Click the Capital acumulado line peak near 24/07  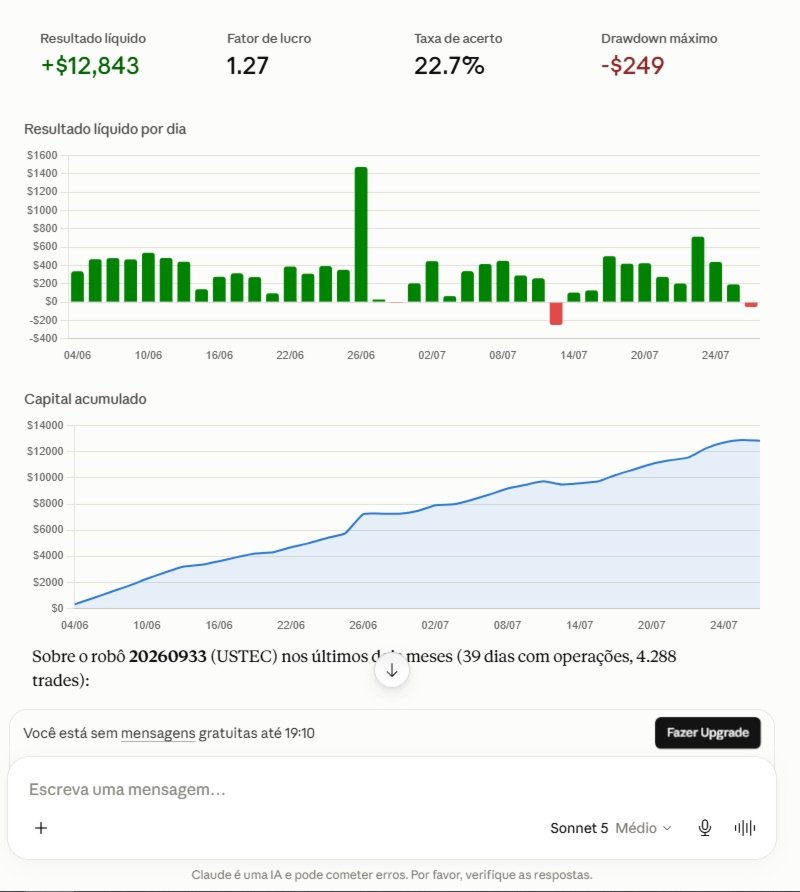(x=740, y=440)
